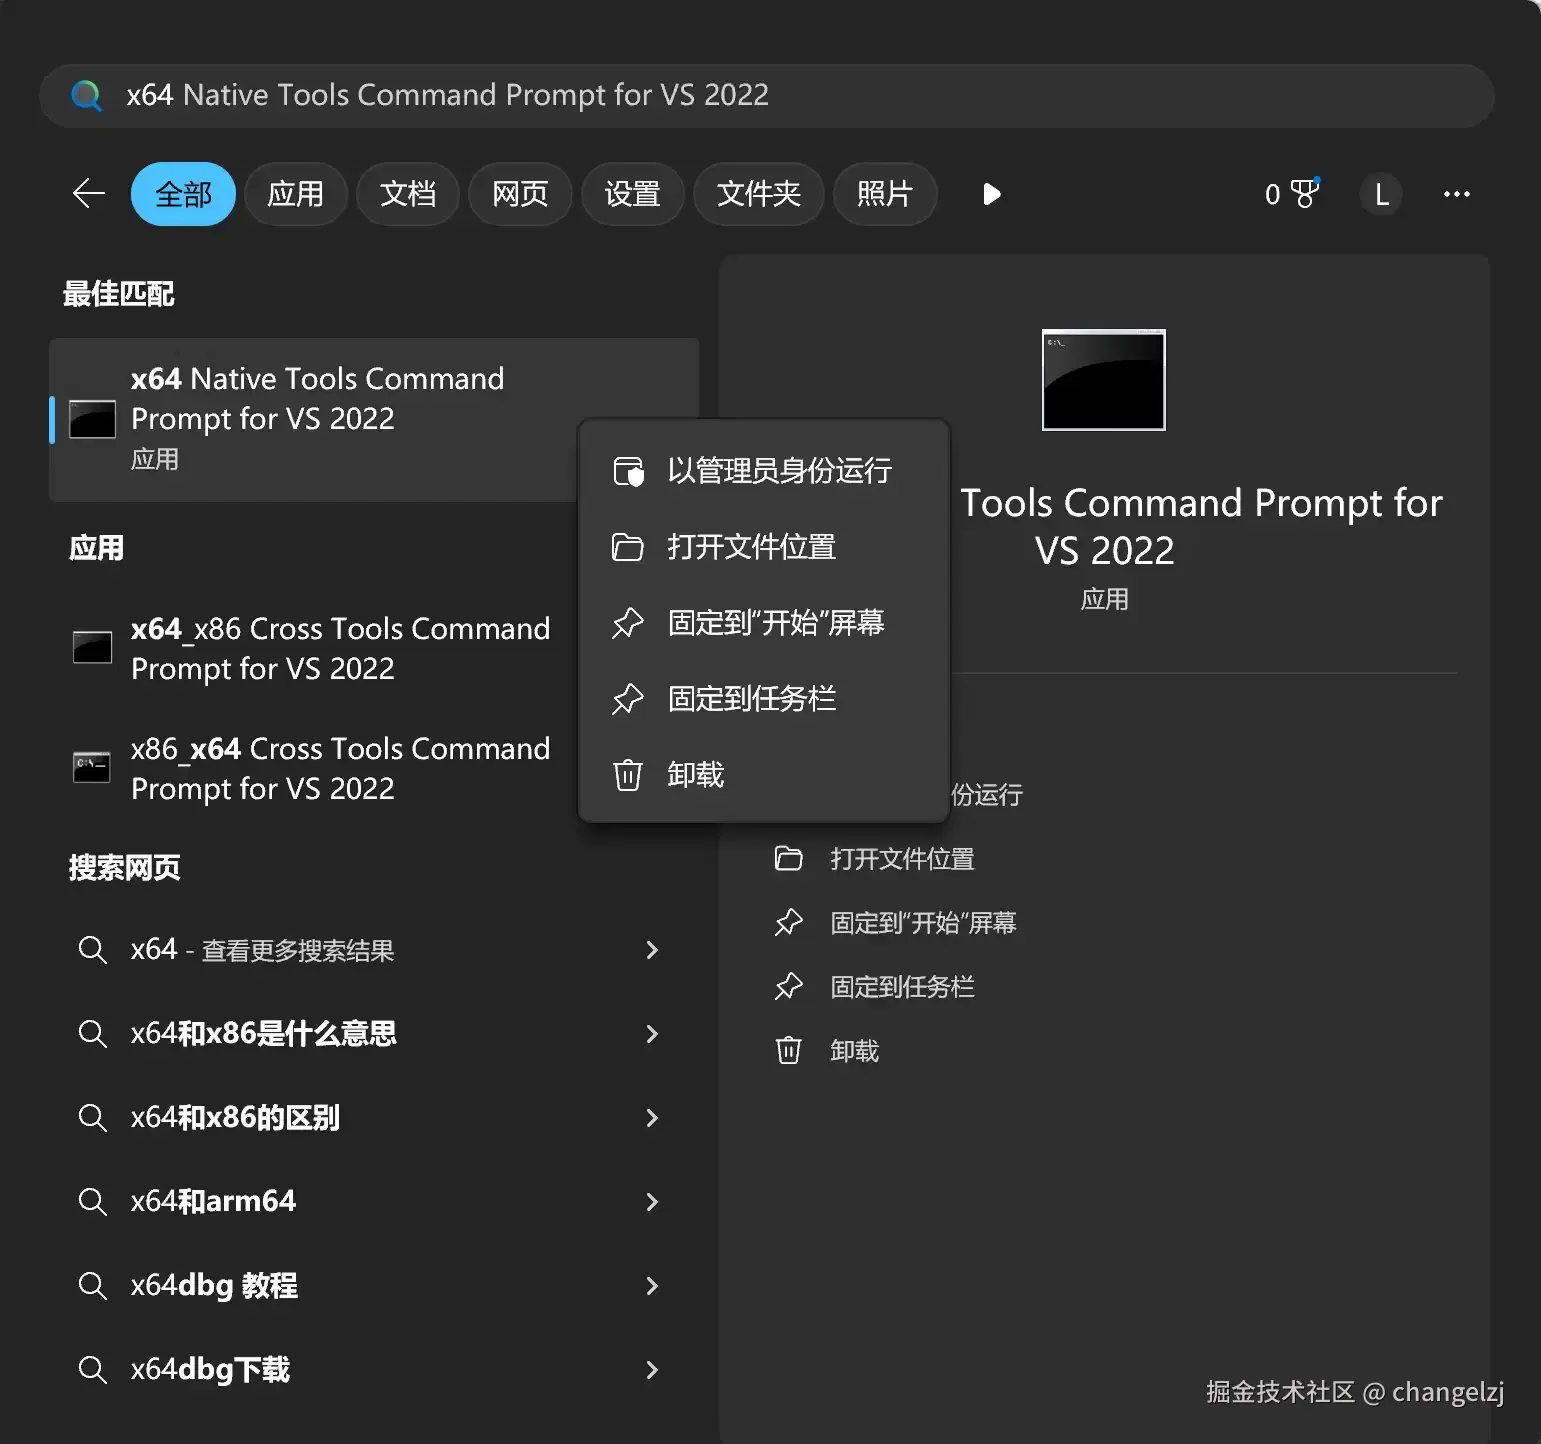1541x1444 pixels.
Task: Open the rewards trophy icon
Action: pos(1305,193)
